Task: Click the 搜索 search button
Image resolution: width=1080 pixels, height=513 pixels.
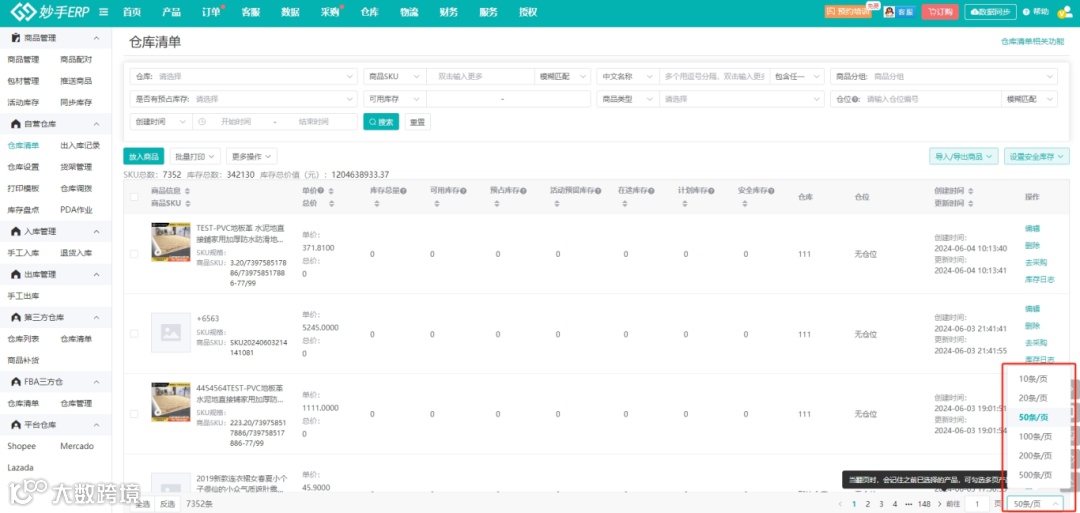Action: pos(381,122)
